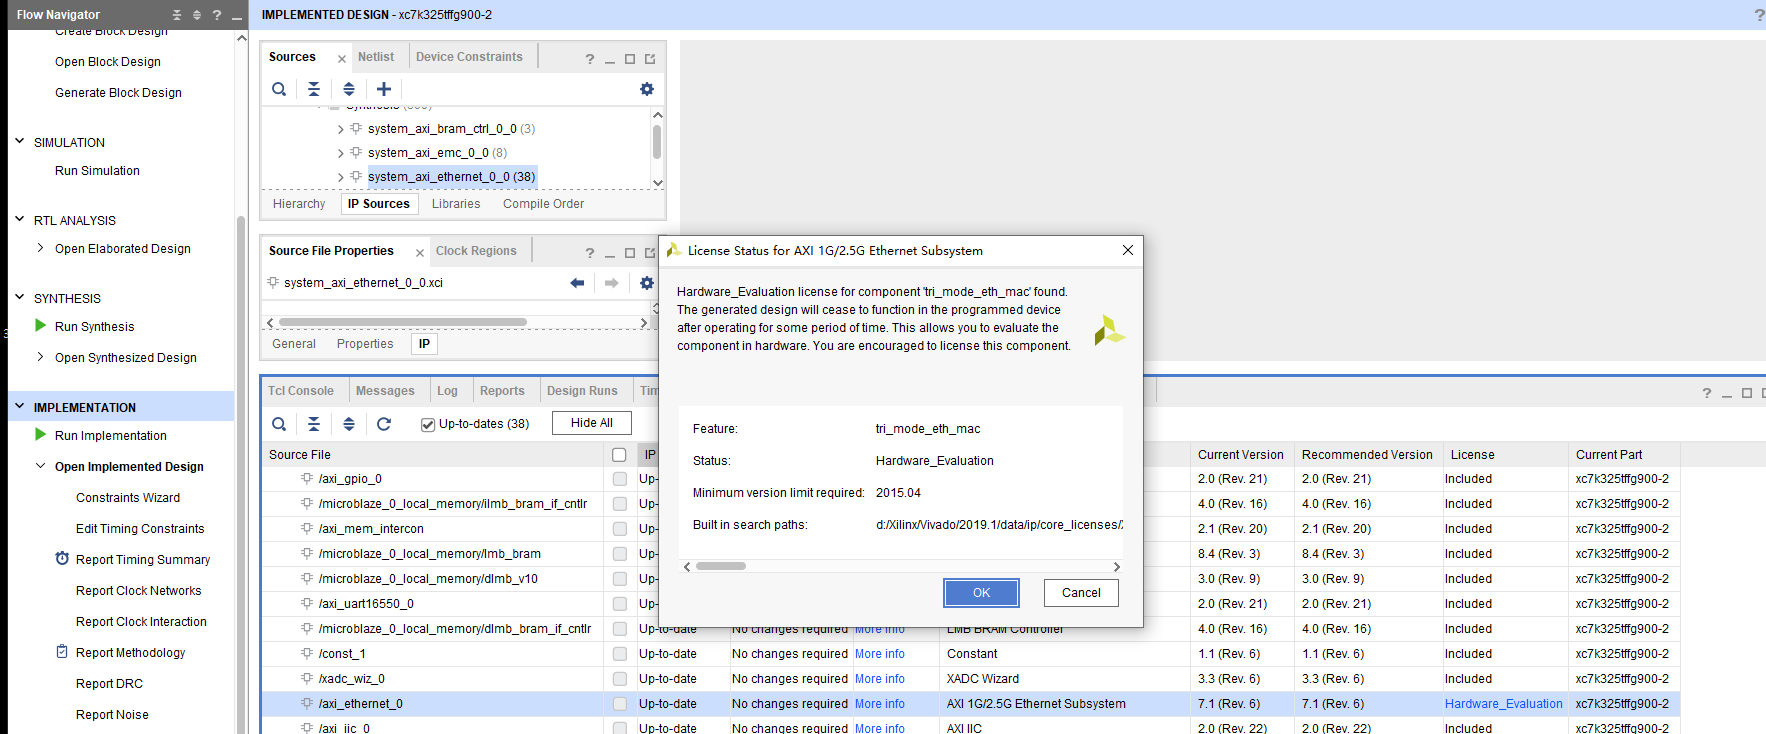The image size is (1766, 734).
Task: Toggle select-all checkbox in Source File header
Action: (620, 455)
